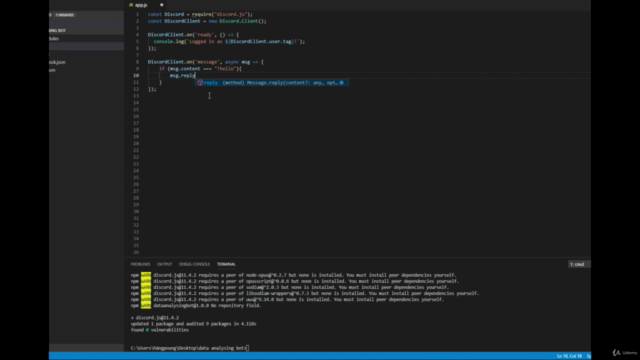Image resolution: width=640 pixels, height=360 pixels.
Task: Click the '1 UNSAVED' badge in Explorer
Action: click(x=64, y=15)
